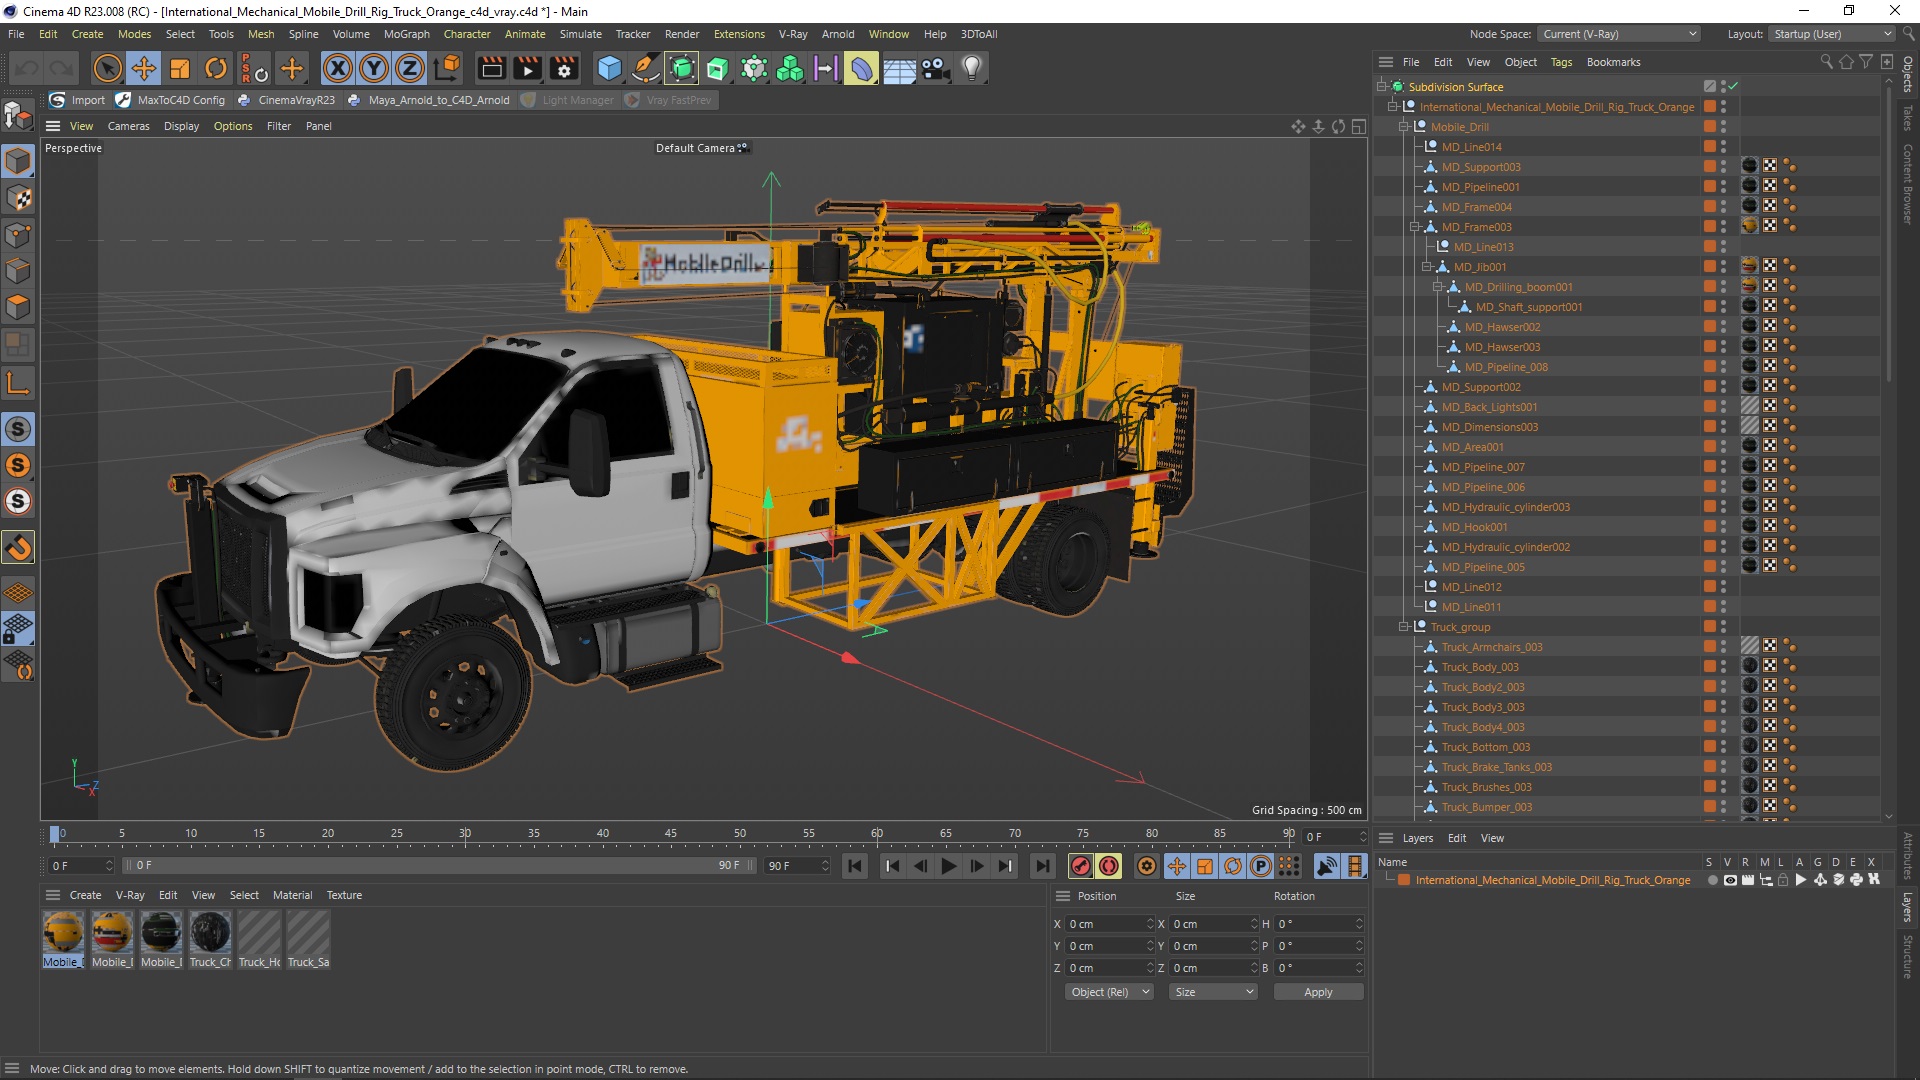The height and width of the screenshot is (1080, 1920).
Task: Click the Import script button
Action: coord(77,100)
